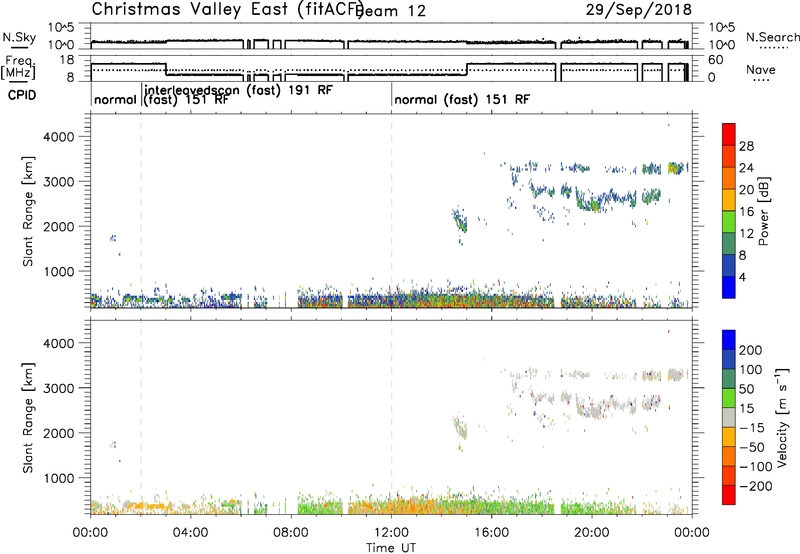Viewport: 800px width, 554px height.
Task: Click the 'N.Sky' legend label
Action: click(19, 37)
